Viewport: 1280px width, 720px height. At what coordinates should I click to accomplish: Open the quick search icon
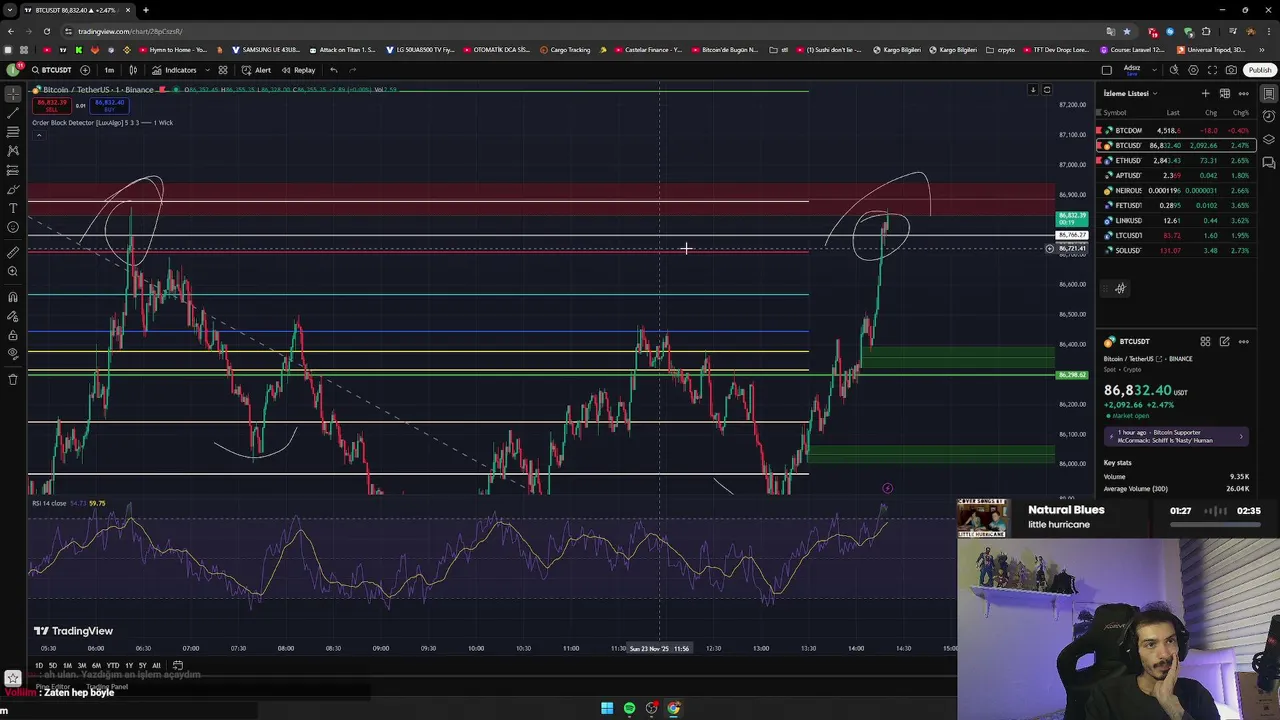coord(1174,70)
